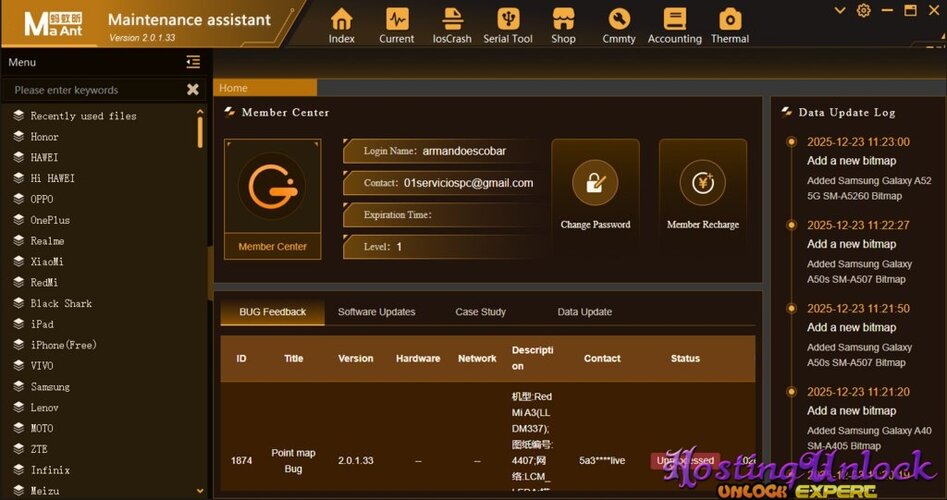Launch the IosCrash analyzer
Viewport: 947px width, 500px height.
pyautogui.click(x=452, y=26)
